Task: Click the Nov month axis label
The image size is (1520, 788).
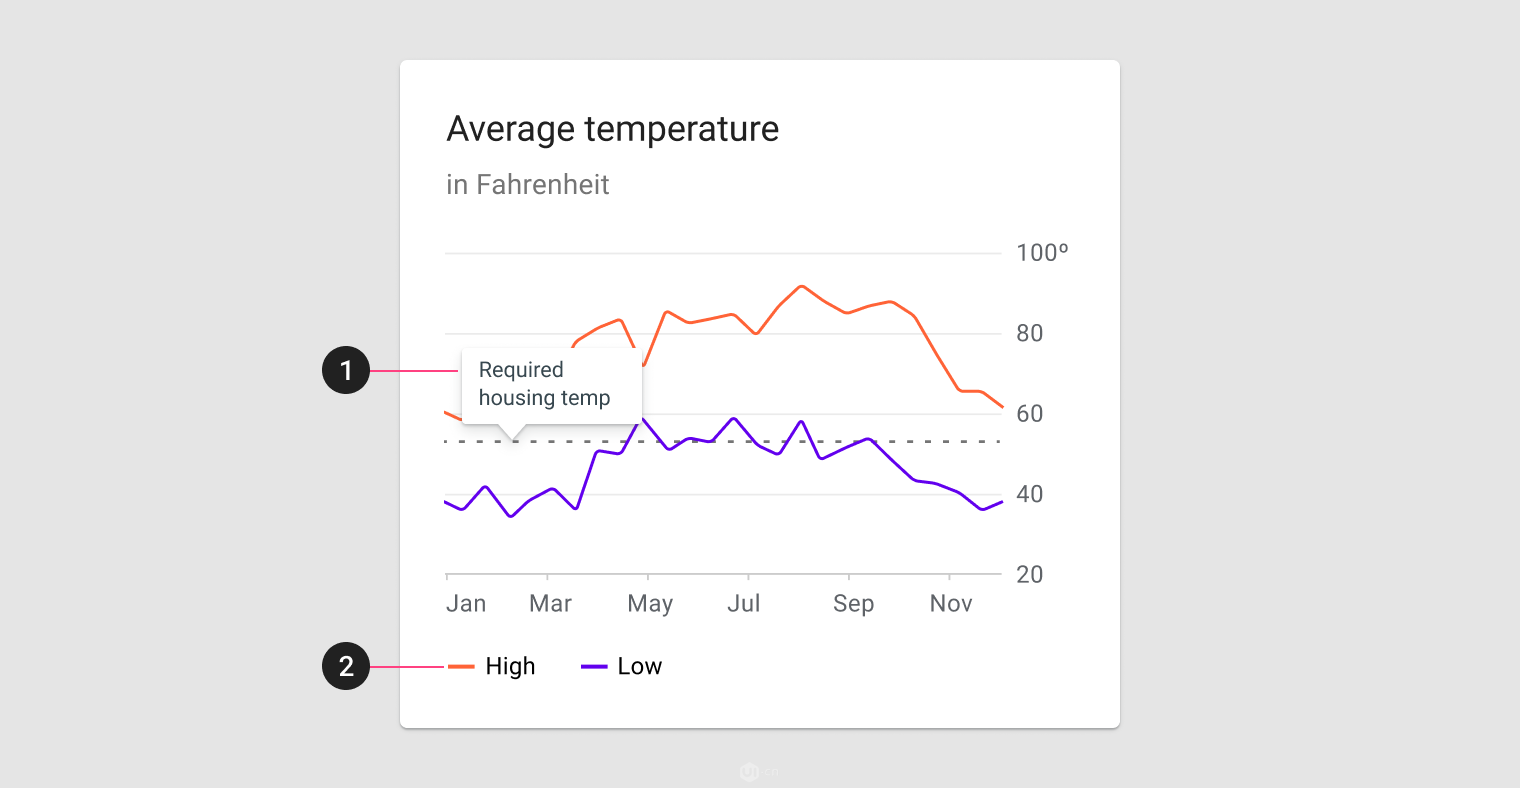Action: click(951, 604)
